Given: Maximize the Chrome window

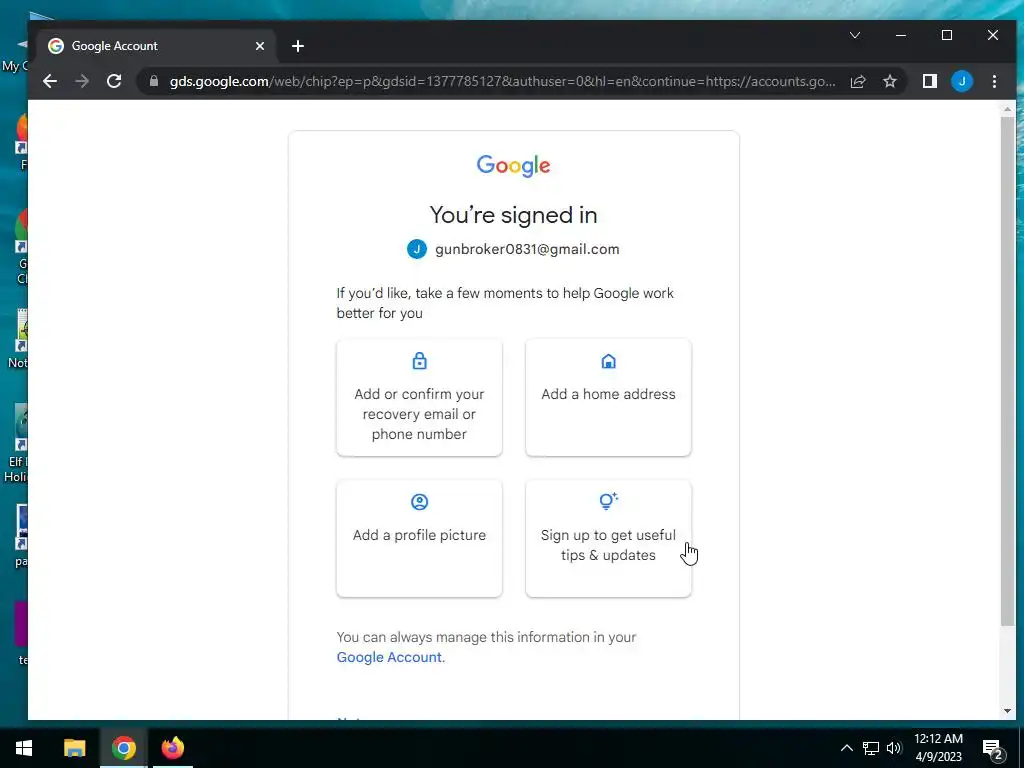Looking at the screenshot, I should (947, 35).
